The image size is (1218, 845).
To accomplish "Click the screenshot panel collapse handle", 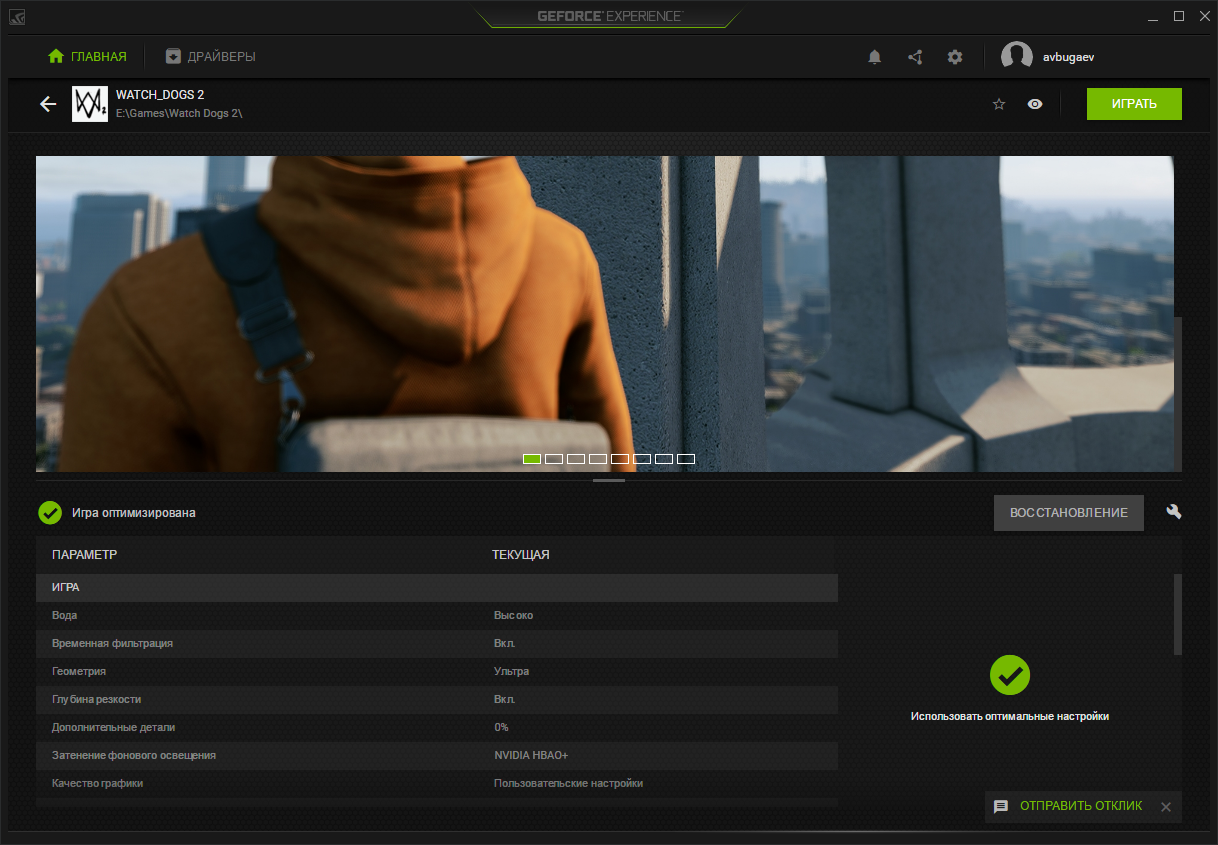I will click(609, 480).
